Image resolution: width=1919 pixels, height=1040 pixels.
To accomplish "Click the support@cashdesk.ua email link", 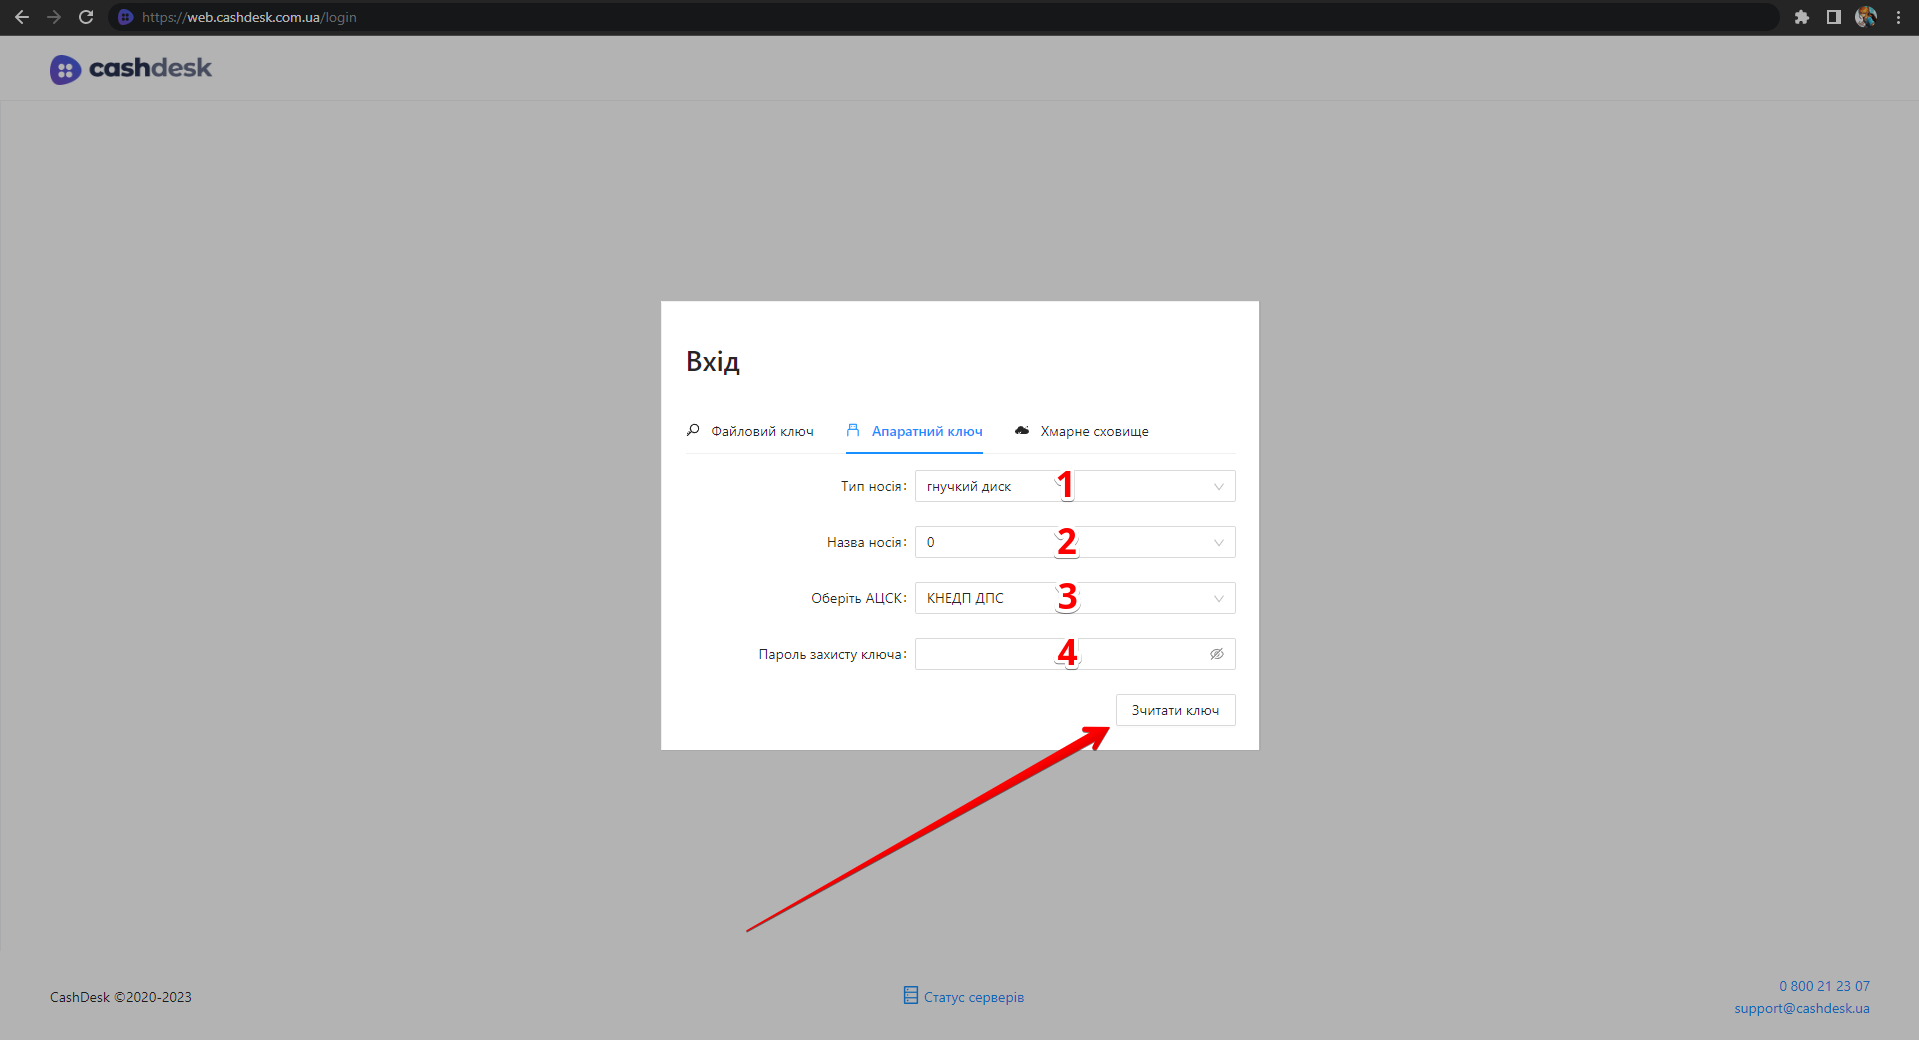I will click(x=1801, y=1008).
